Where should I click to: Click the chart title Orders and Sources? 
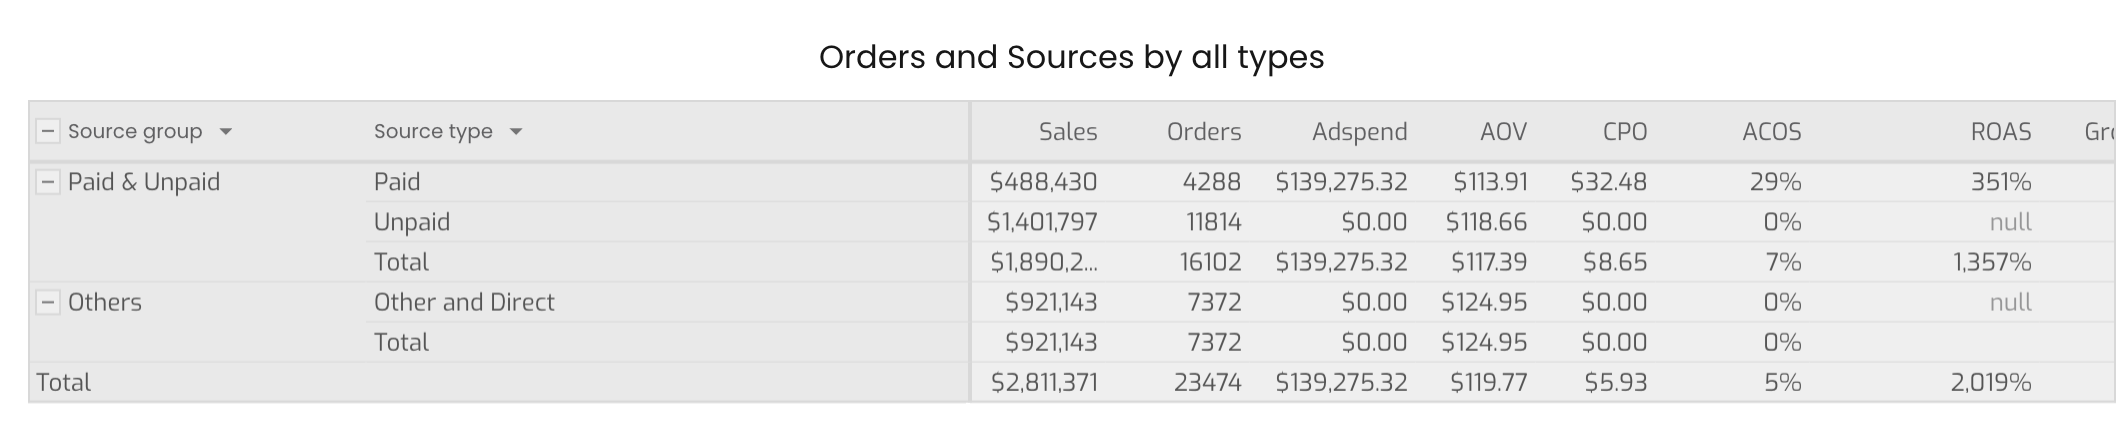click(1072, 57)
